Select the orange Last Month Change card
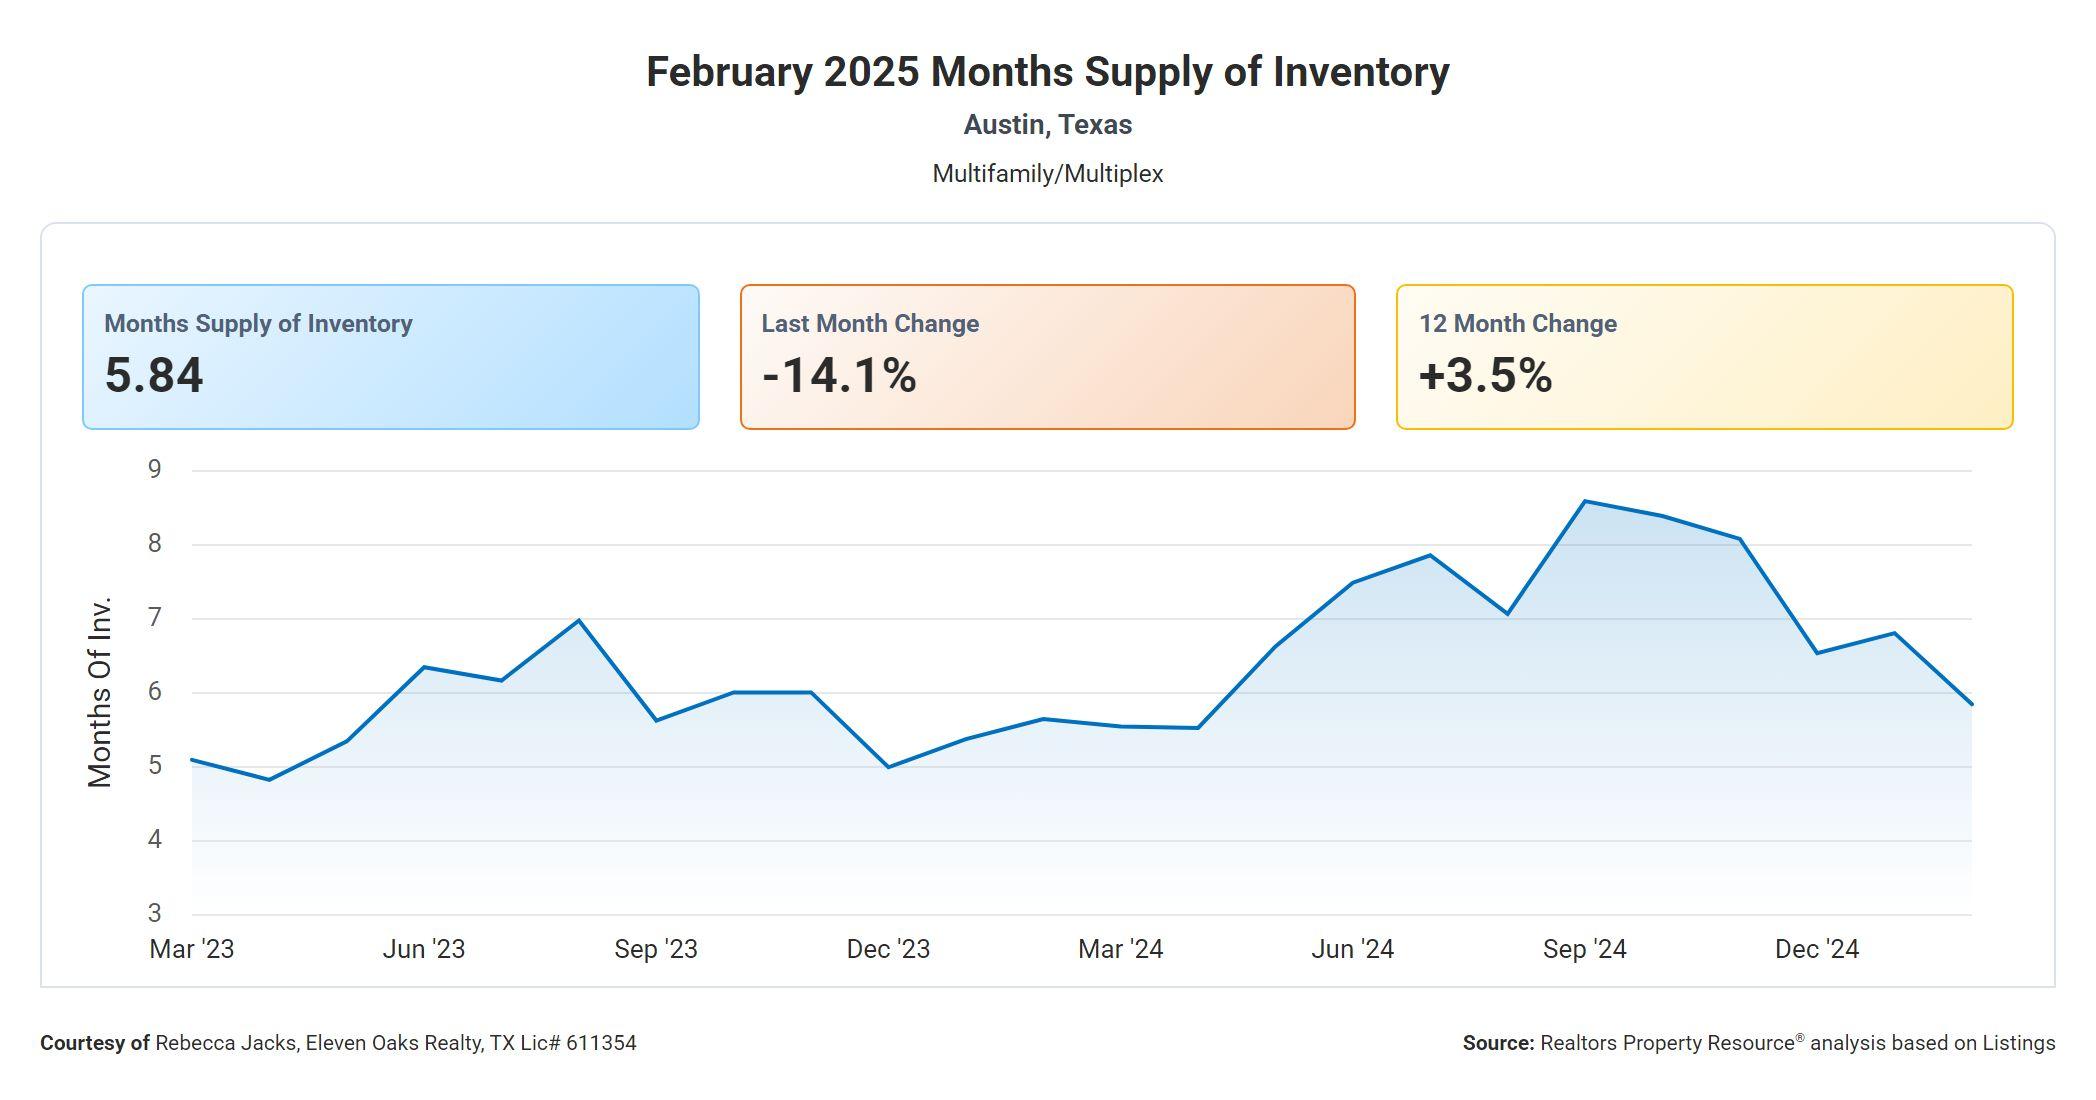The height and width of the screenshot is (1100, 2096). 1047,357
